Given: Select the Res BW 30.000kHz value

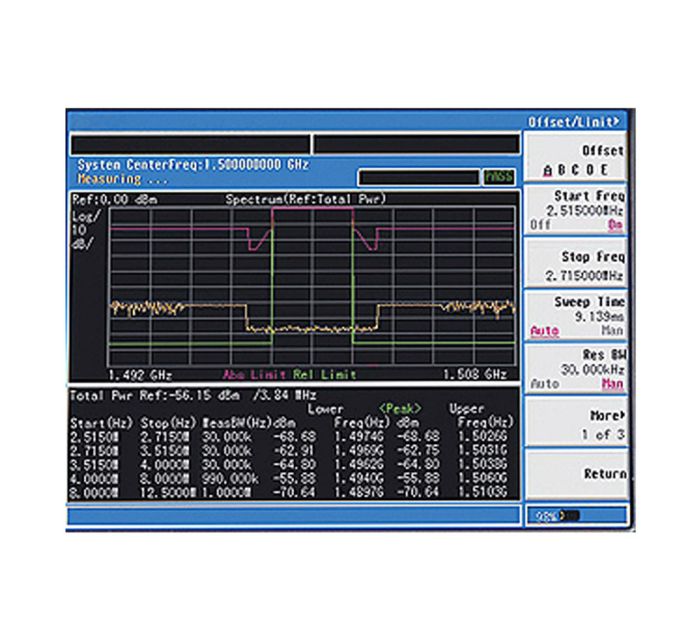Looking at the screenshot, I should [x=592, y=370].
